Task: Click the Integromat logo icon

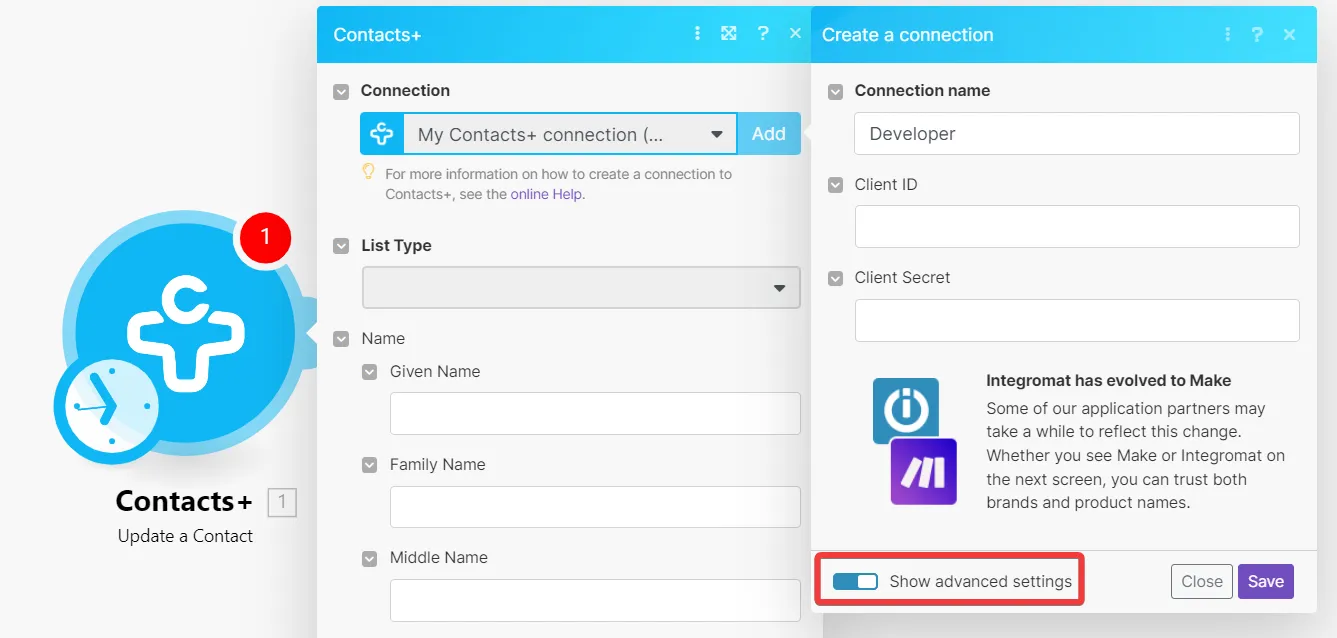Action: (905, 409)
